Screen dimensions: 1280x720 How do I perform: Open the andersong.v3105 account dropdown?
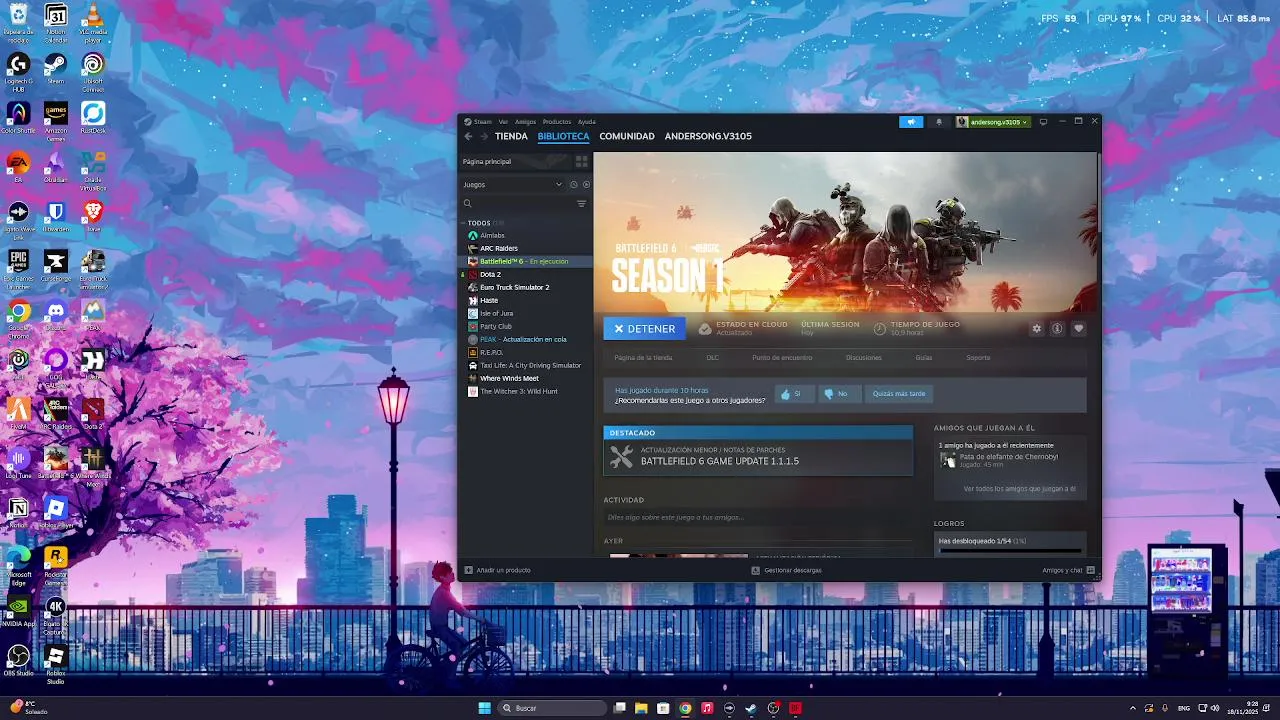993,122
